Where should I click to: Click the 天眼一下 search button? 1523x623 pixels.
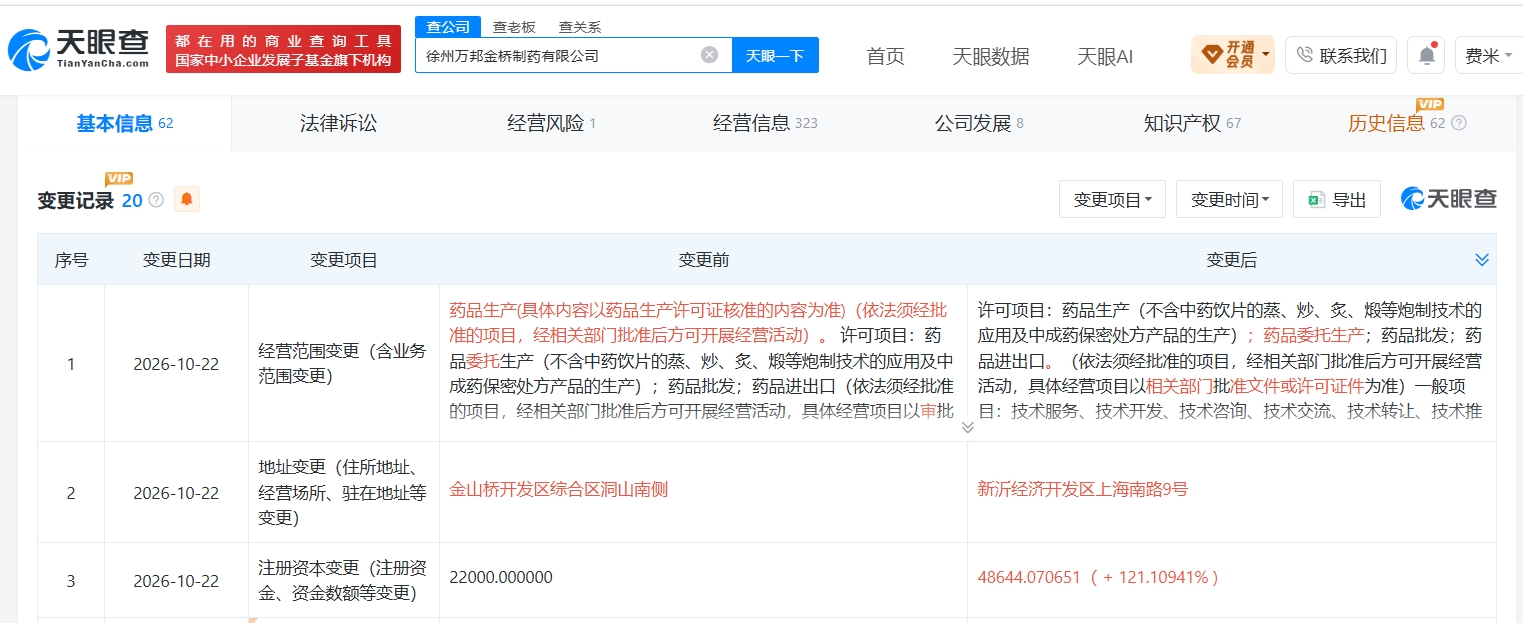[x=775, y=55]
